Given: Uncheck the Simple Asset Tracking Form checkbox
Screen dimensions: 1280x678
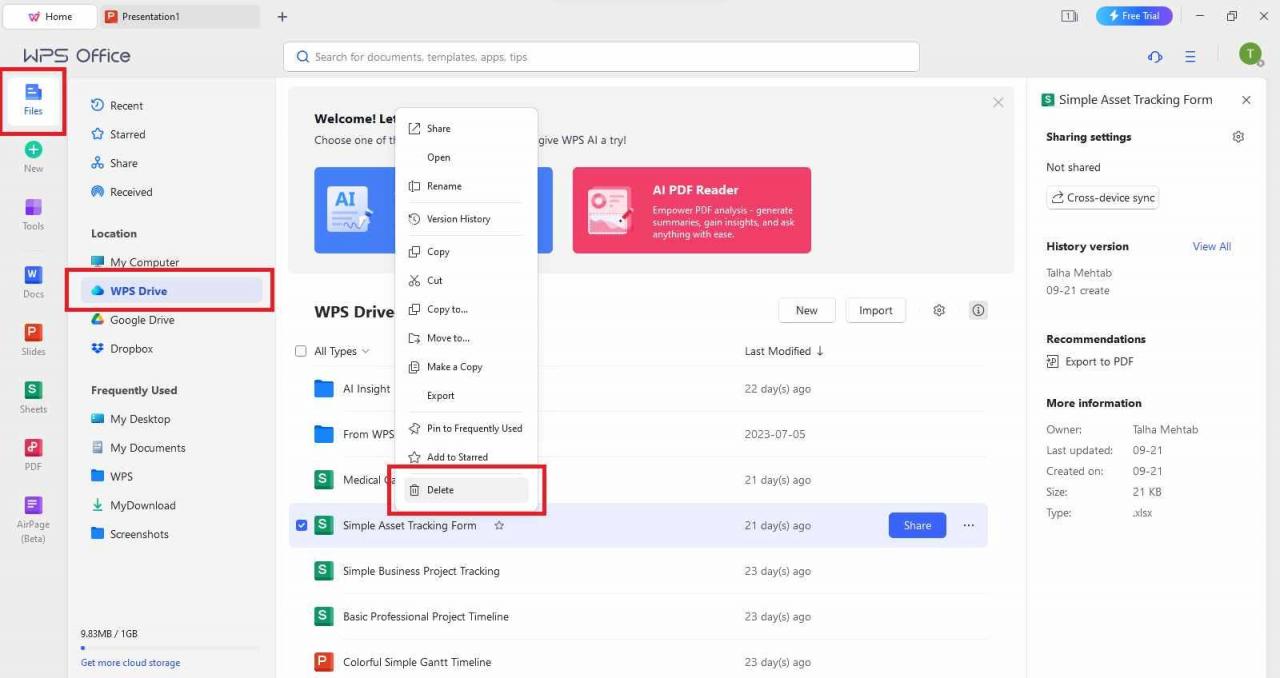Looking at the screenshot, I should (301, 525).
